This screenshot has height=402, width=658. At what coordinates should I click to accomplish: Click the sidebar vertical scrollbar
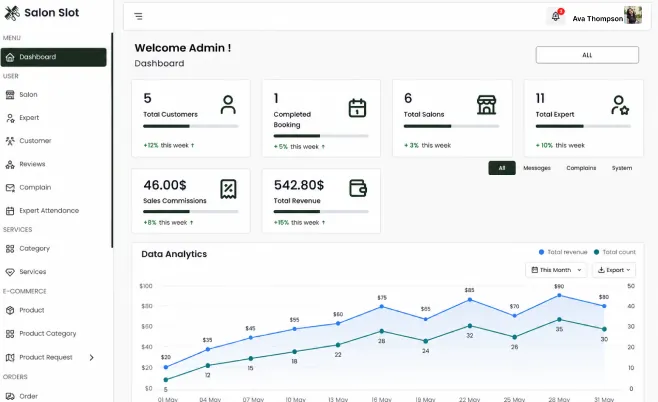point(112,140)
